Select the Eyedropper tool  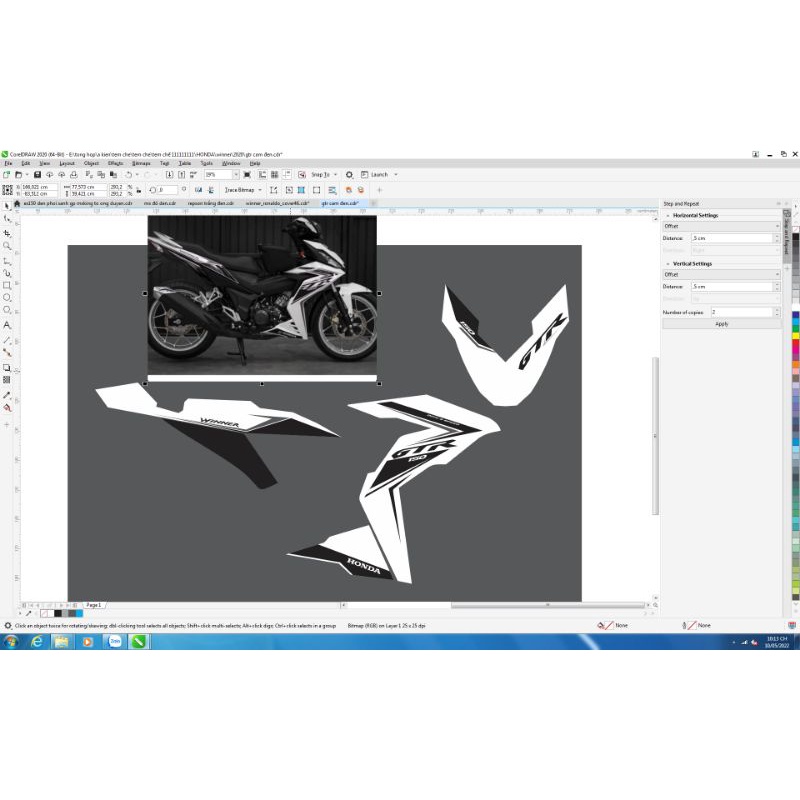pos(7,394)
